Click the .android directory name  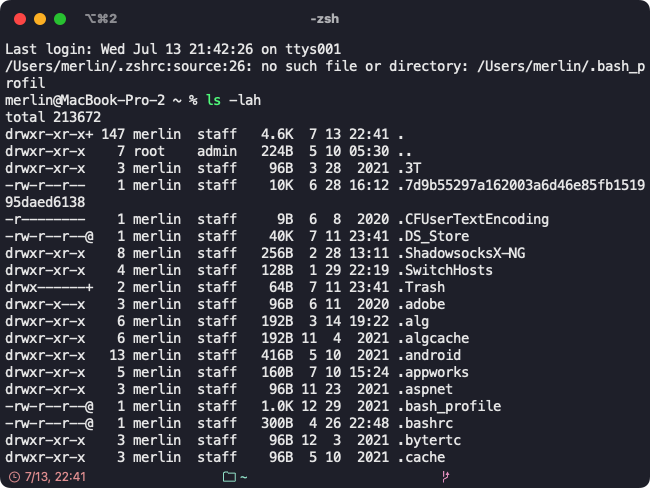pyautogui.click(x=429, y=355)
